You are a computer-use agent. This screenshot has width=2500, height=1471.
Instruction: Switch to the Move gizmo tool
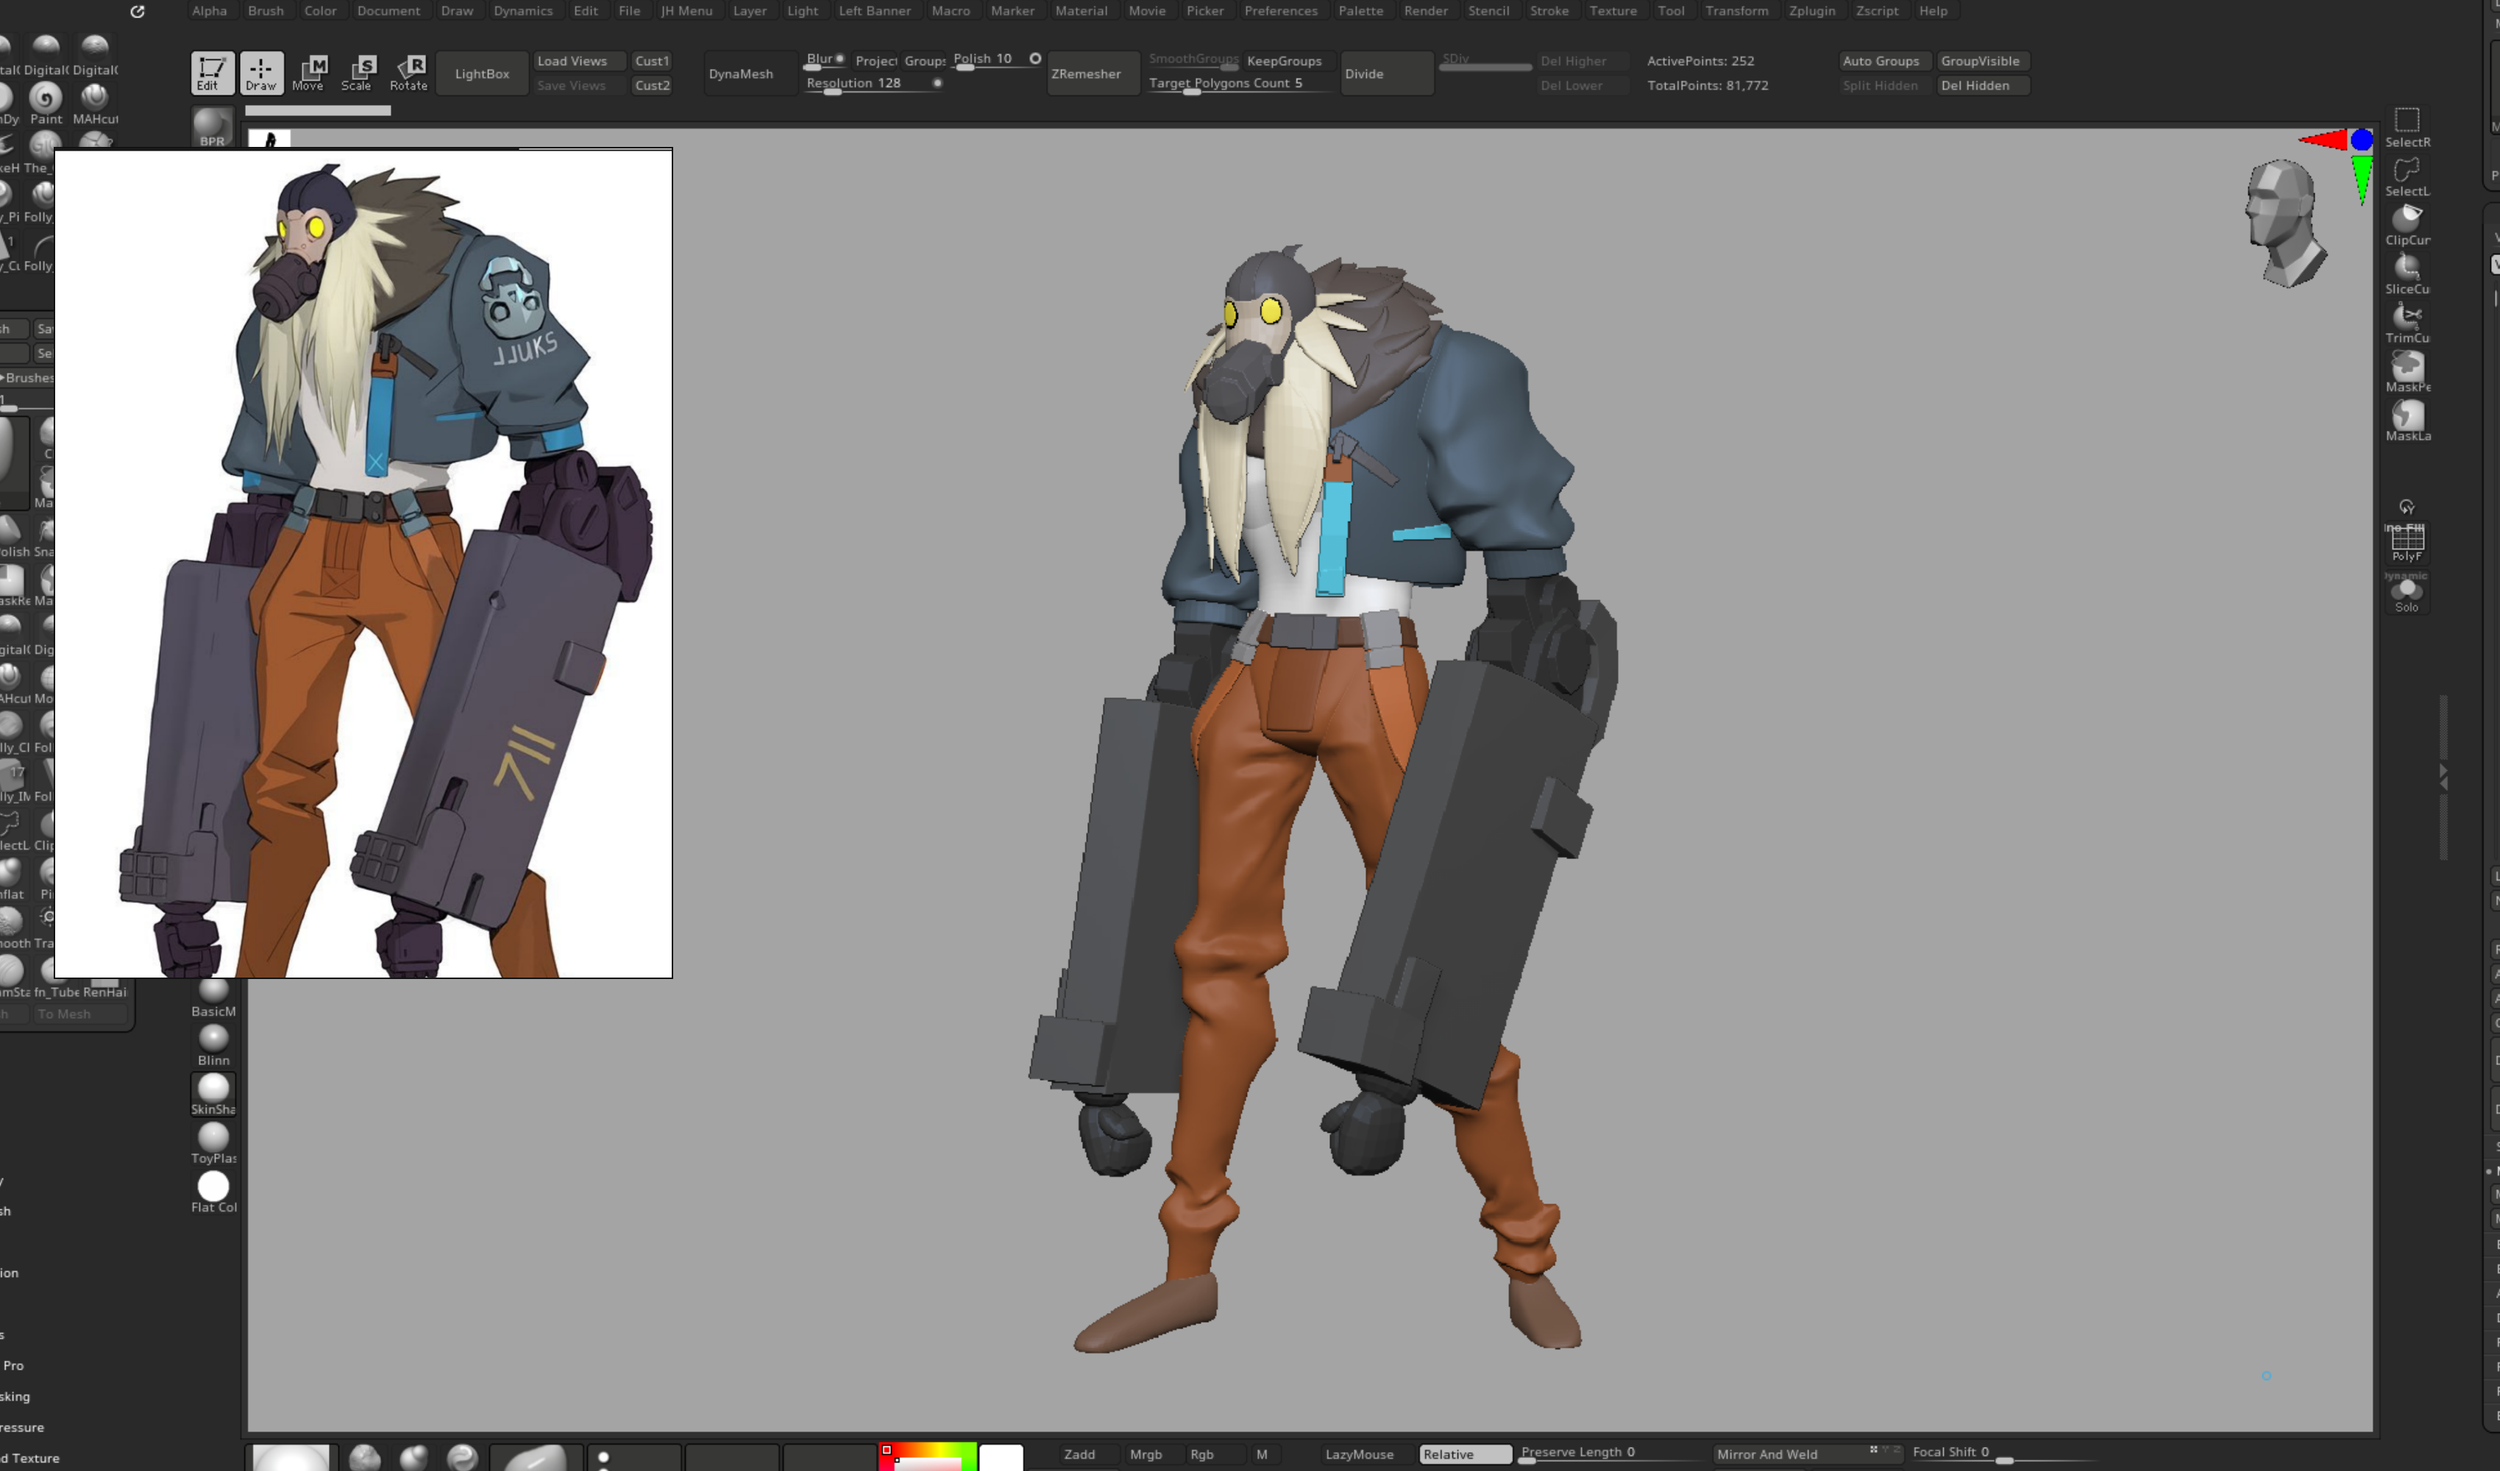(309, 73)
